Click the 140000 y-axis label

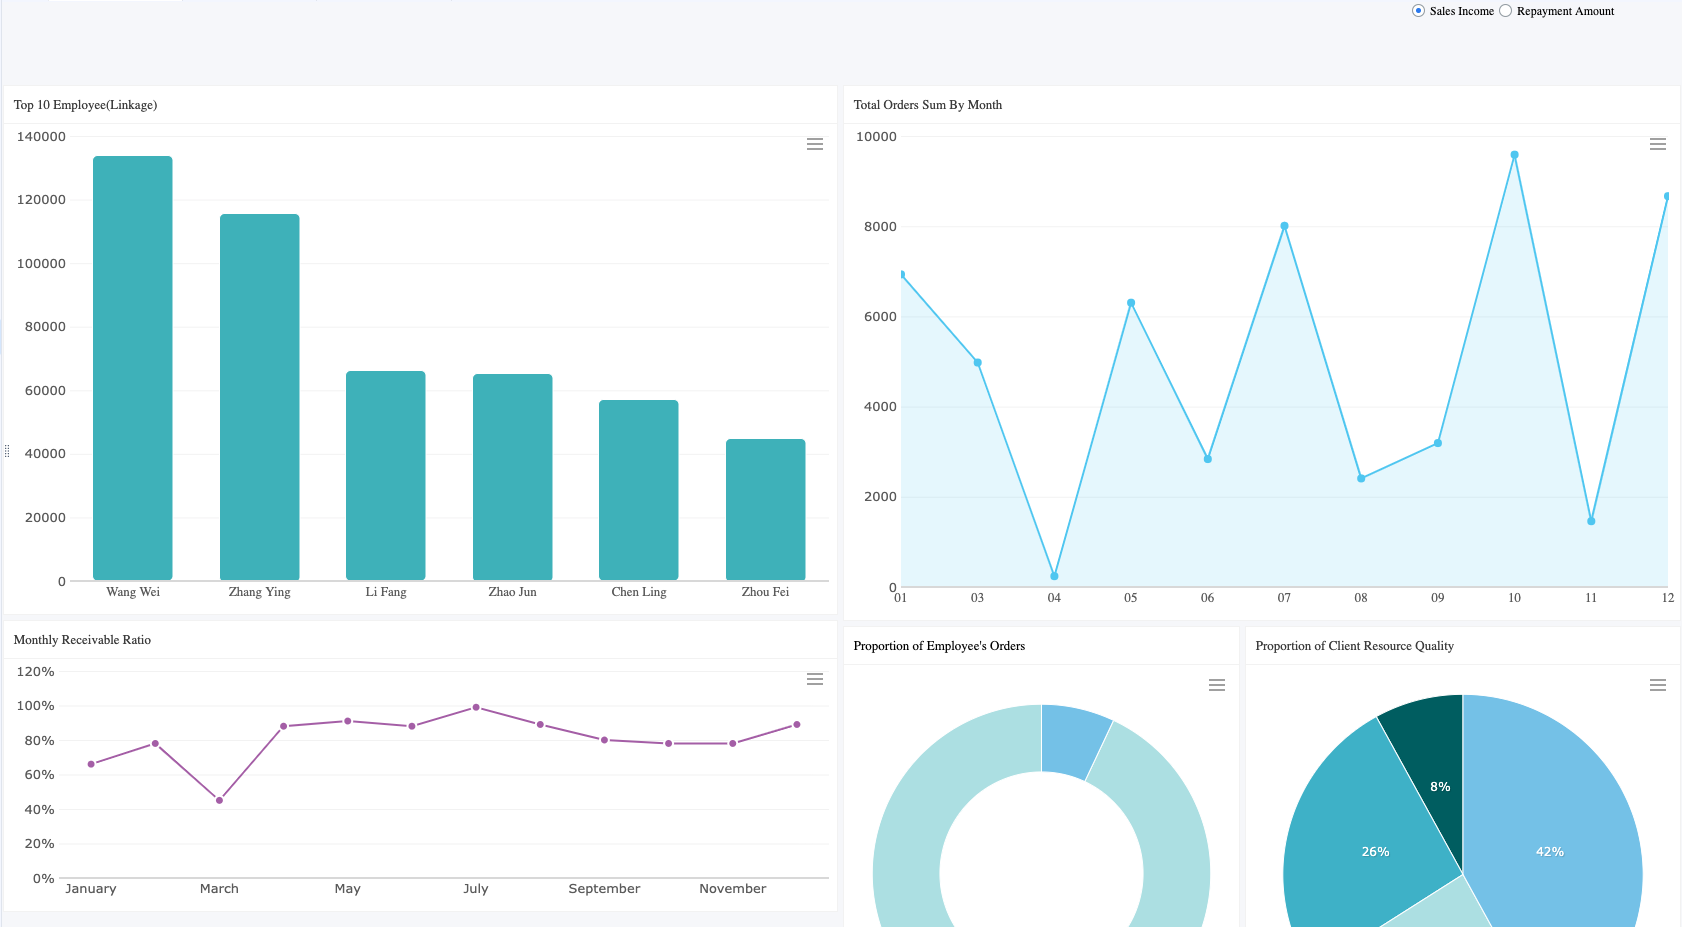point(41,137)
